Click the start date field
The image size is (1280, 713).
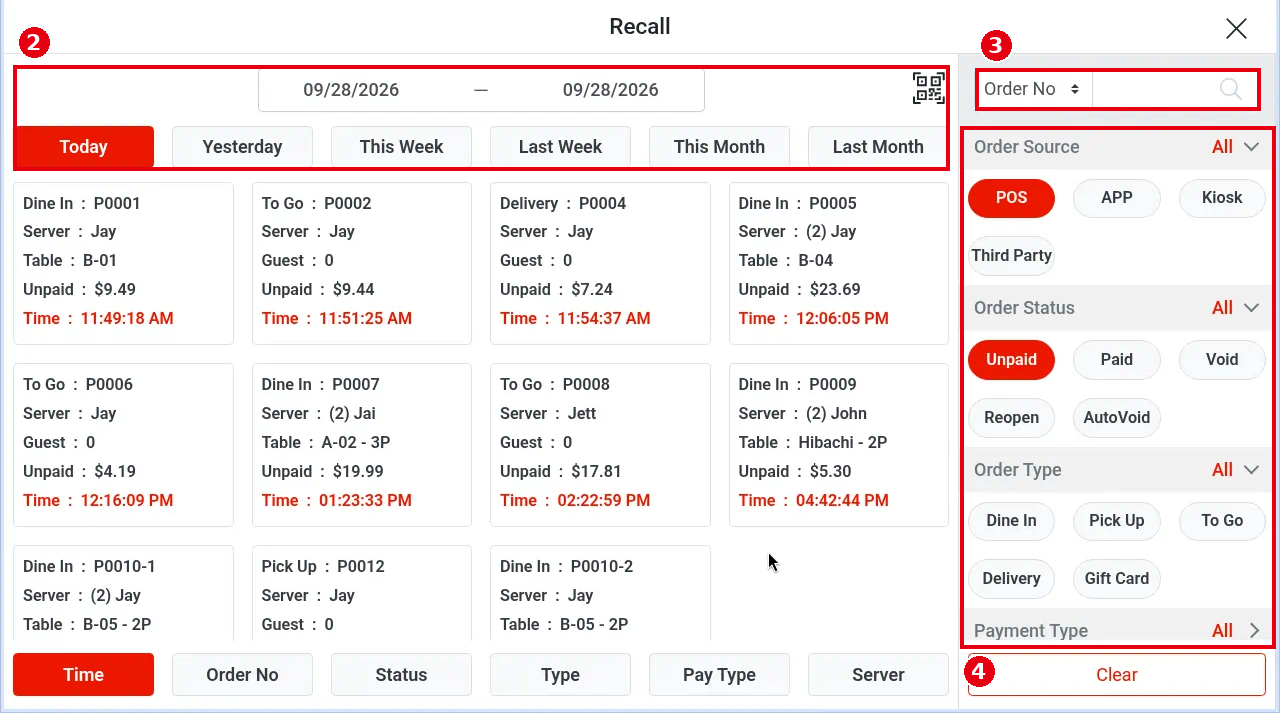(x=351, y=90)
